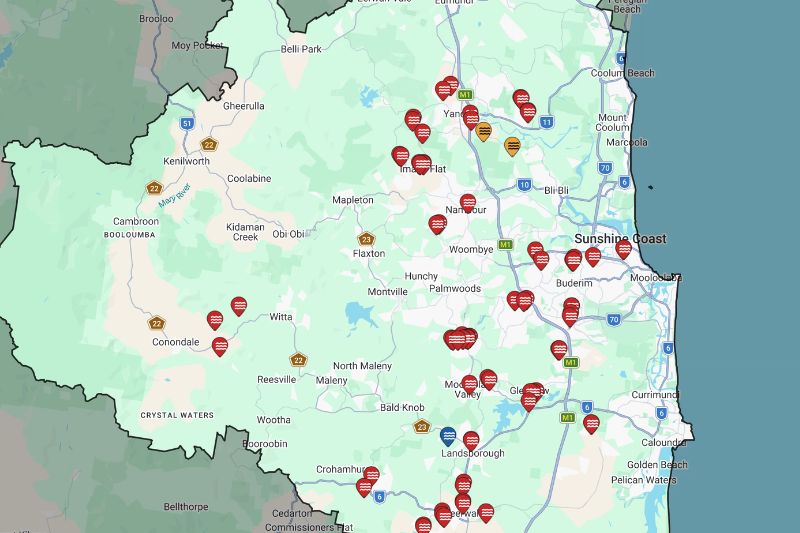800x533 pixels.
Task: Select the Maleny town label
Action: (331, 380)
